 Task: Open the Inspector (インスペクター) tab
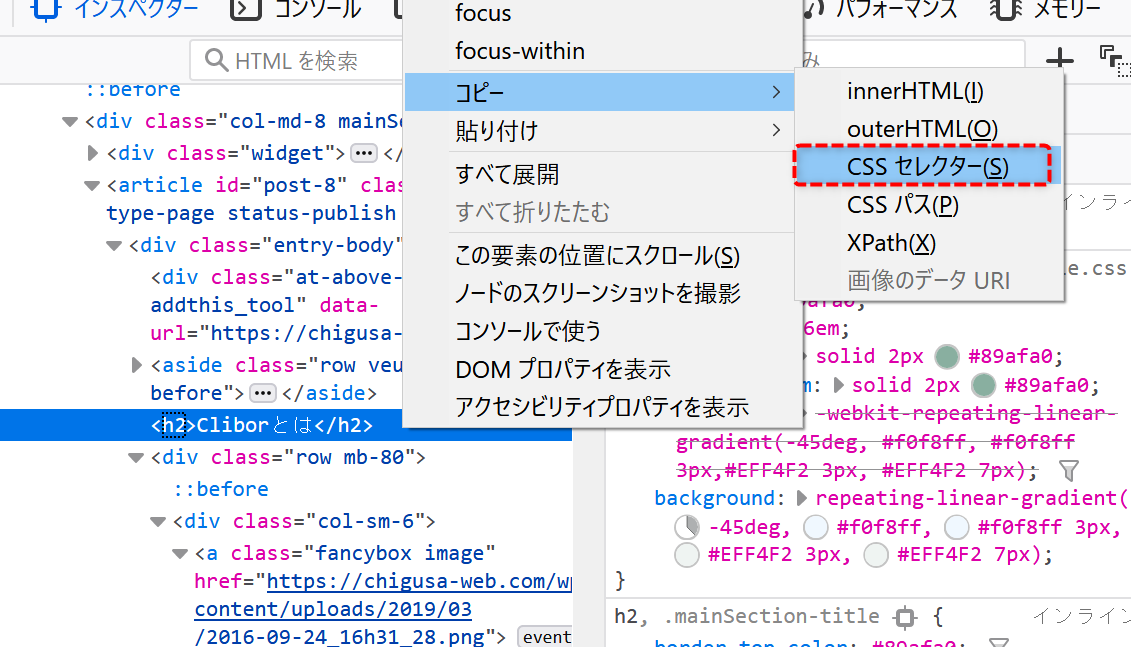coord(114,10)
